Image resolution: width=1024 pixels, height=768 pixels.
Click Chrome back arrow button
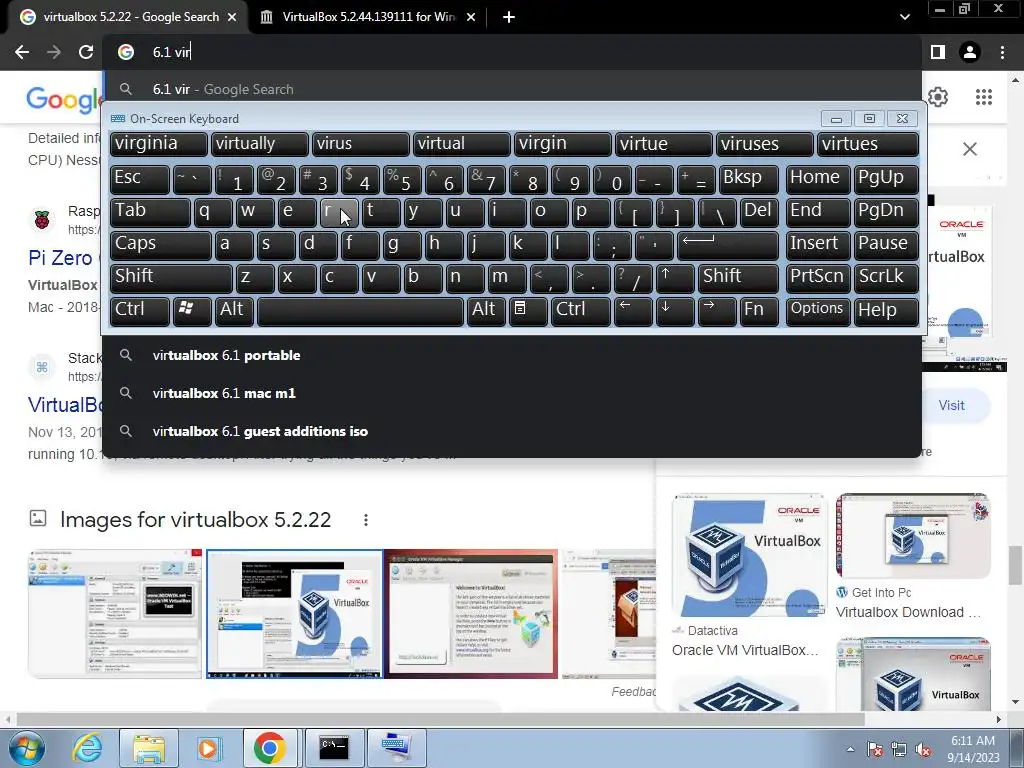[22, 52]
